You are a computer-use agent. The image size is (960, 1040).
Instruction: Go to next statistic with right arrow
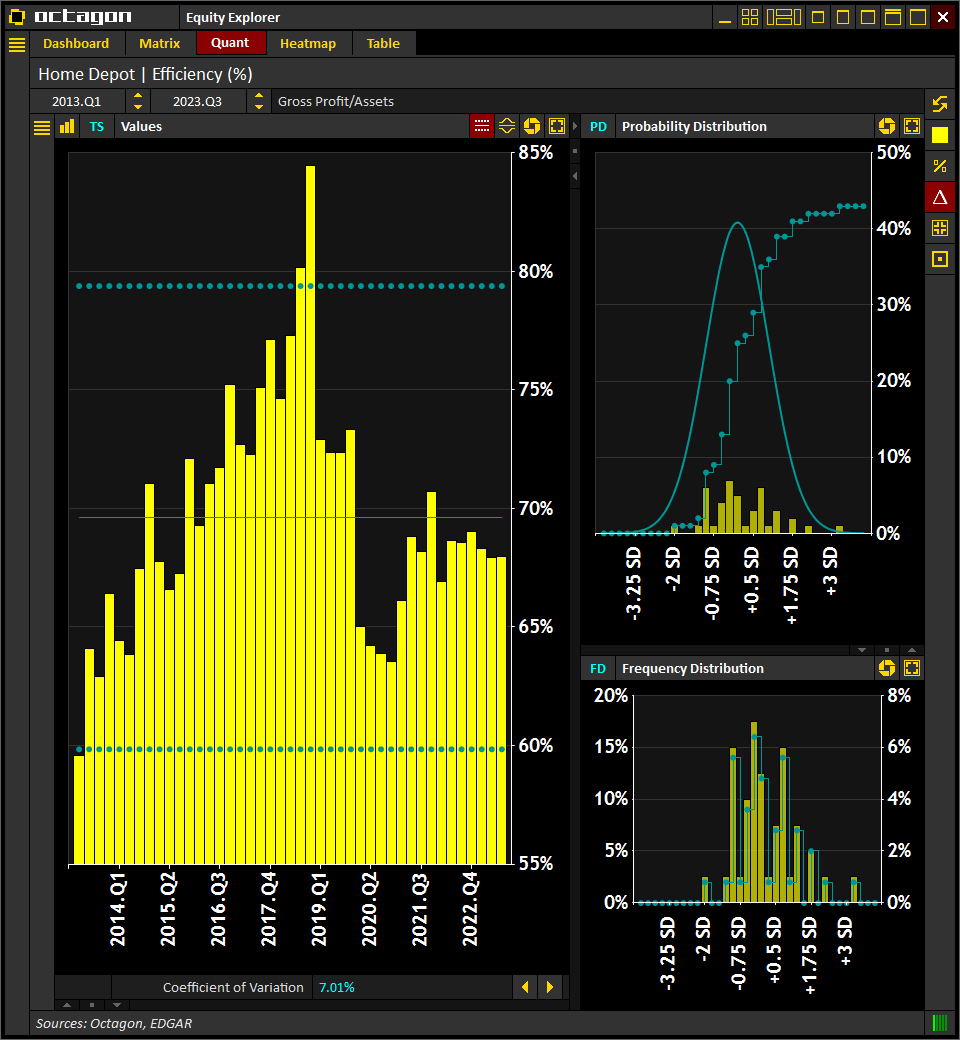(x=550, y=987)
